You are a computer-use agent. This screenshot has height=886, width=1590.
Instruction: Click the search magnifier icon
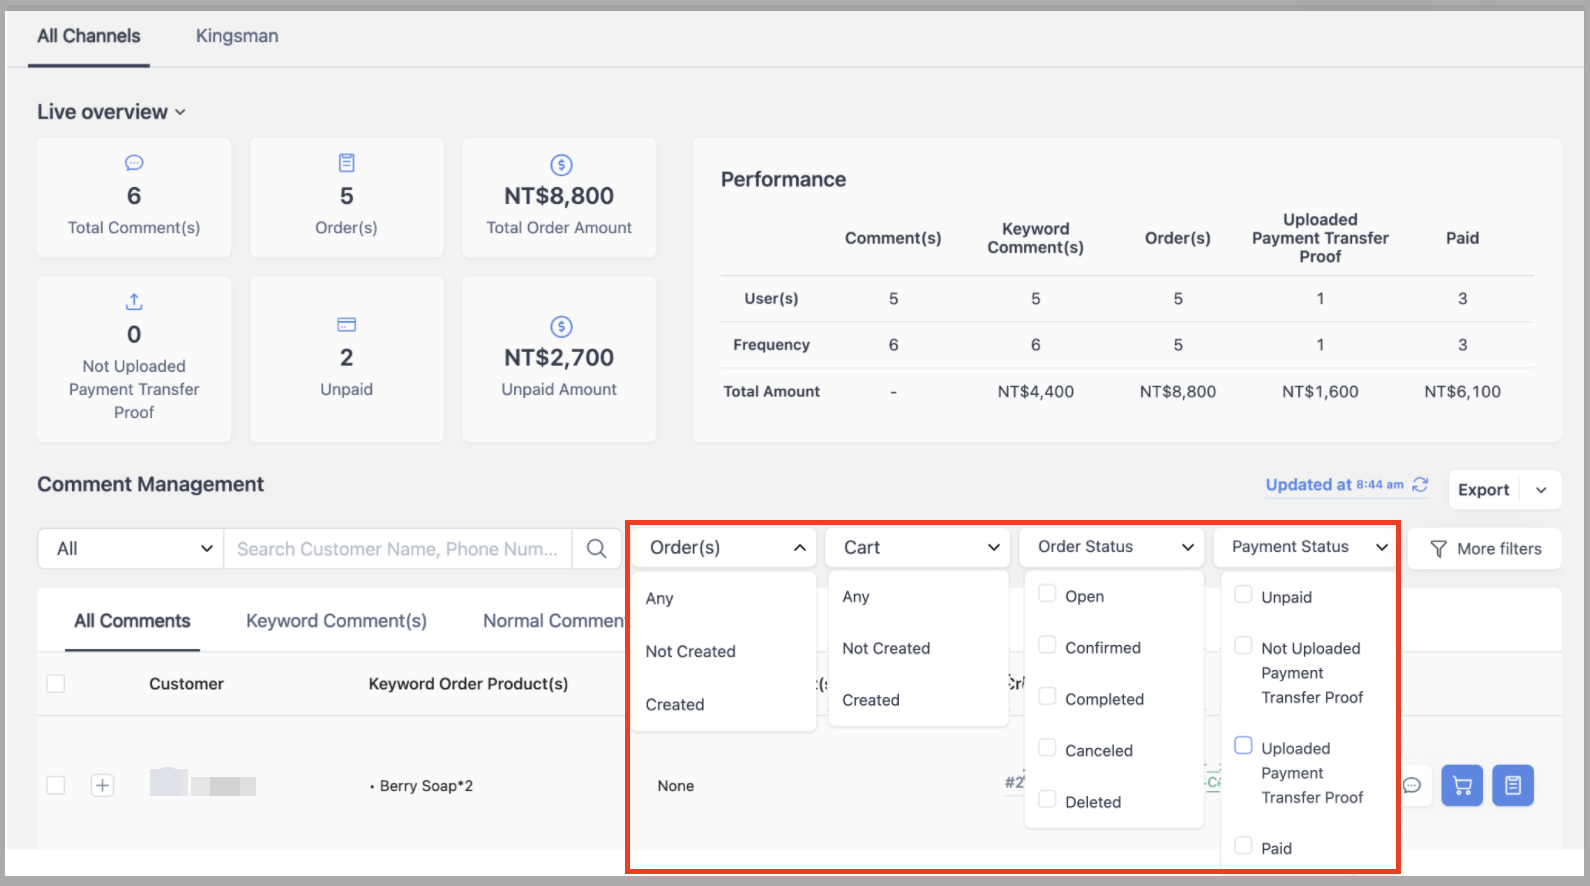(x=596, y=548)
